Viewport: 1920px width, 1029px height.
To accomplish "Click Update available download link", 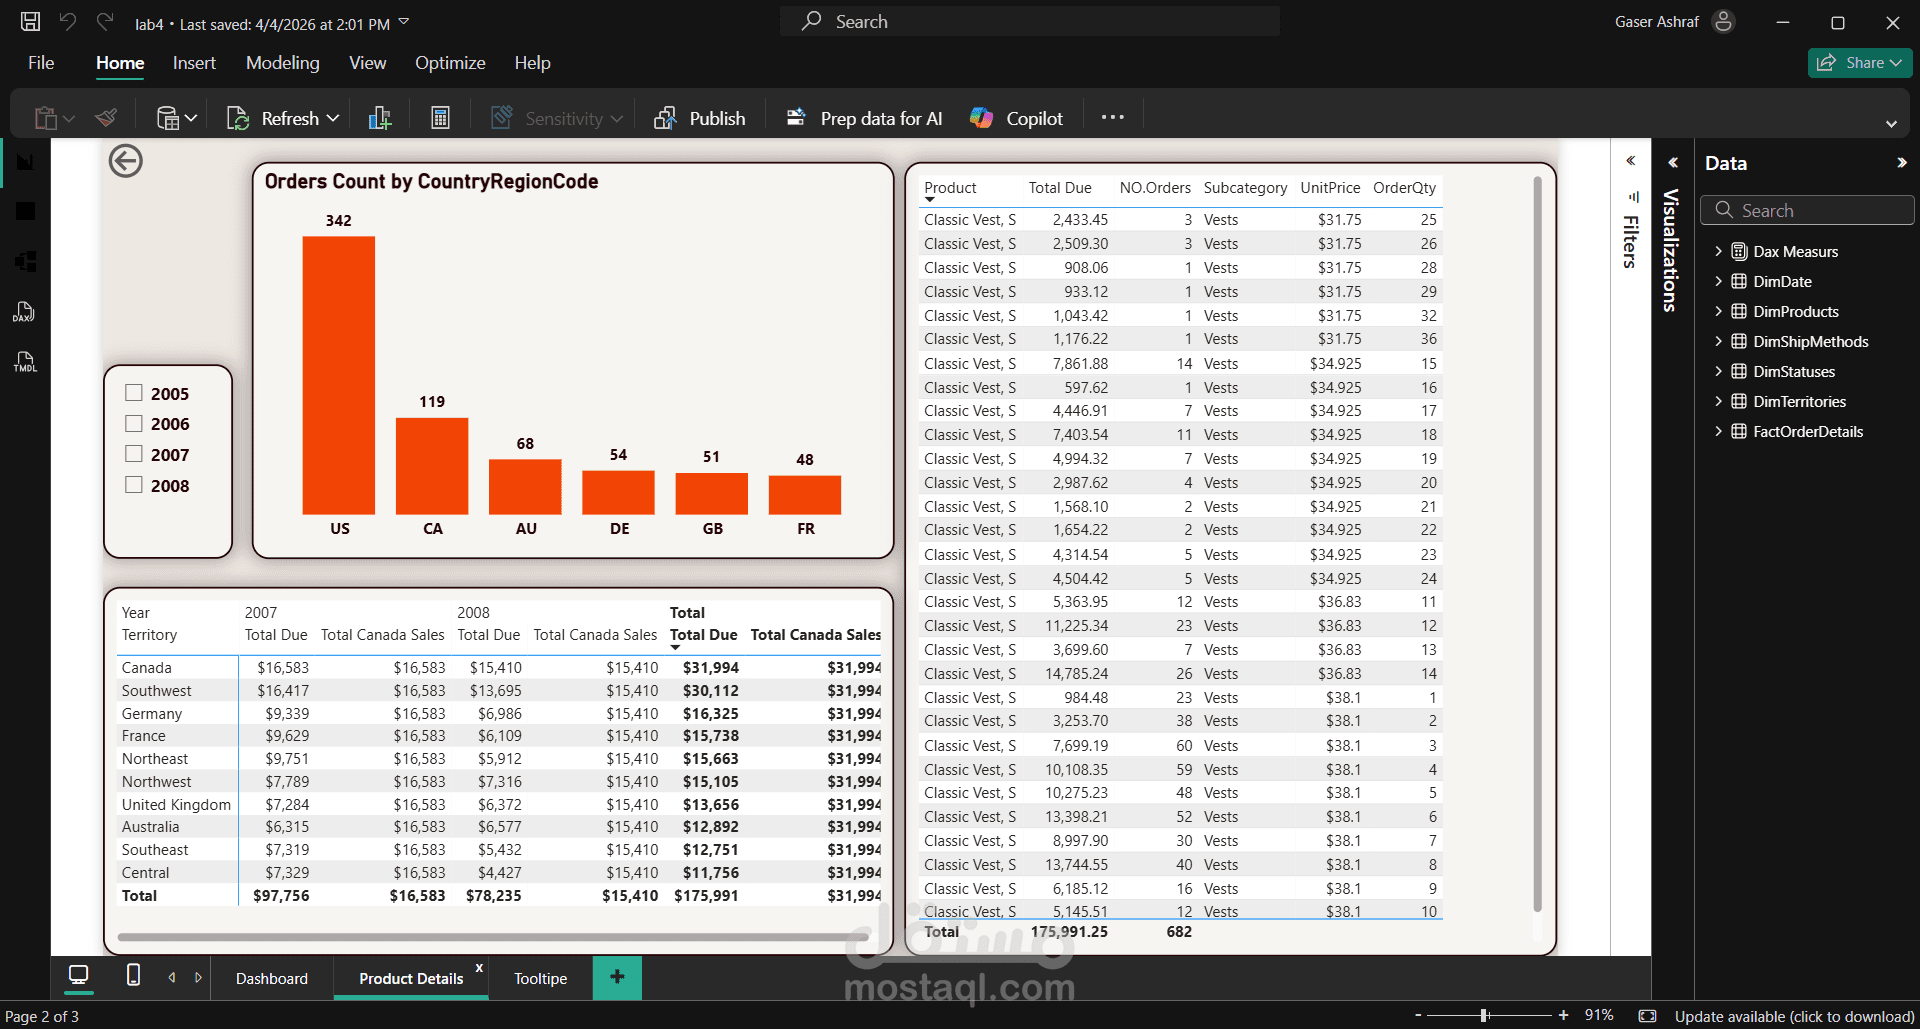I will tap(1795, 1016).
